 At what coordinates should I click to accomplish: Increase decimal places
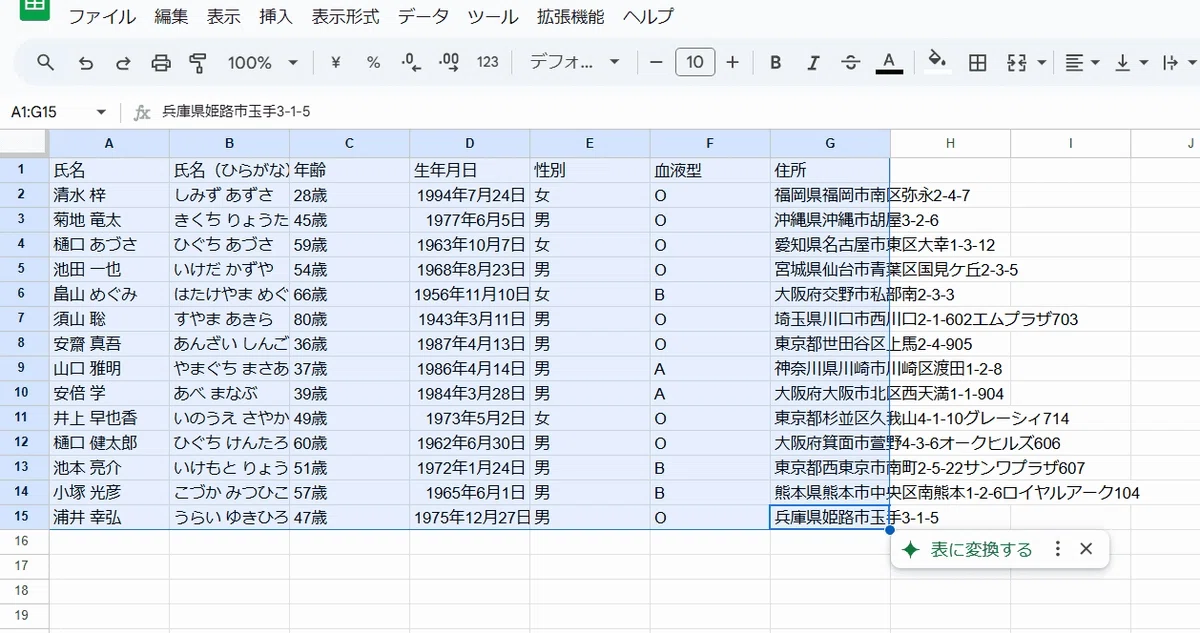[449, 62]
